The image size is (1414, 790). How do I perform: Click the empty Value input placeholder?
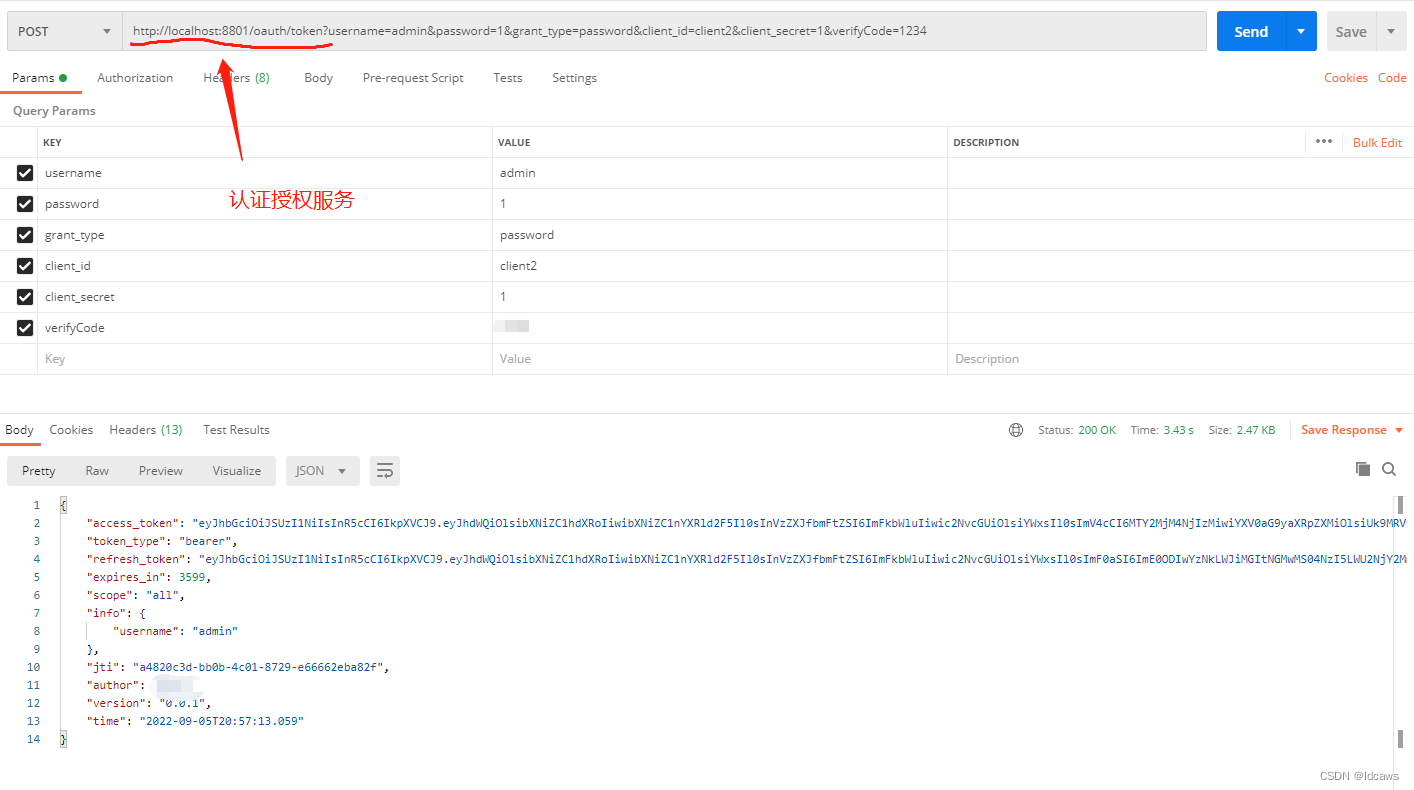point(720,359)
